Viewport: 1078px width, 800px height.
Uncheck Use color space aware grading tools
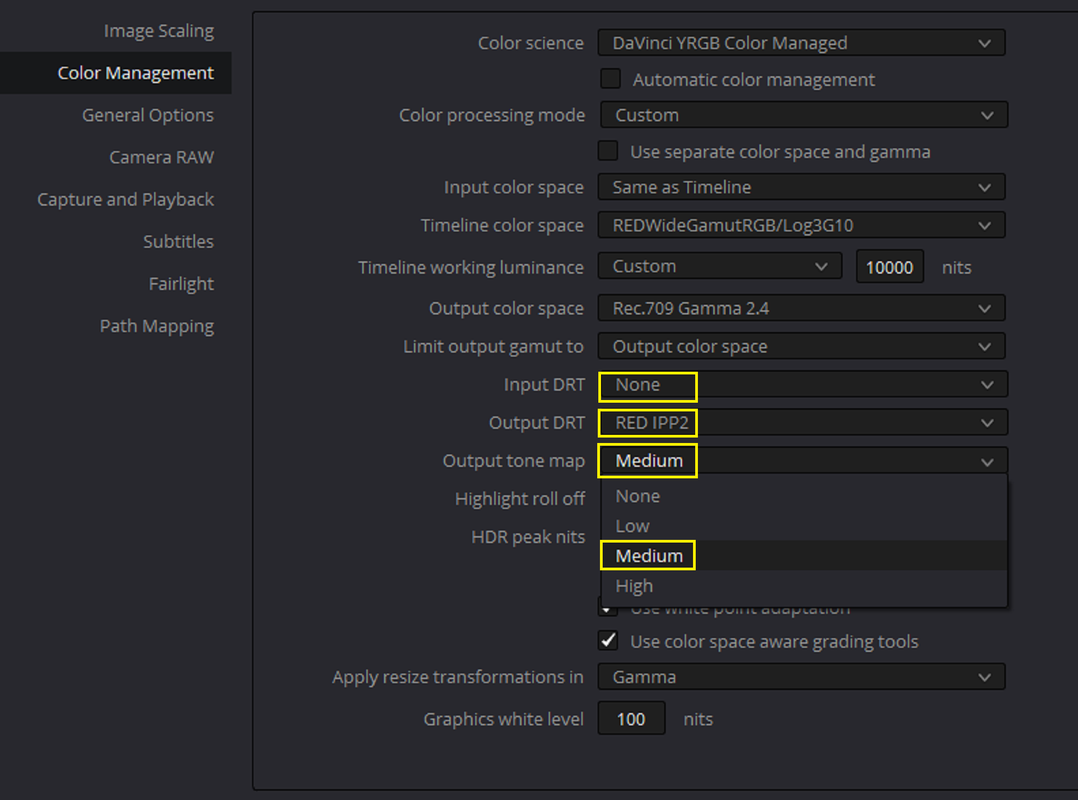click(608, 641)
